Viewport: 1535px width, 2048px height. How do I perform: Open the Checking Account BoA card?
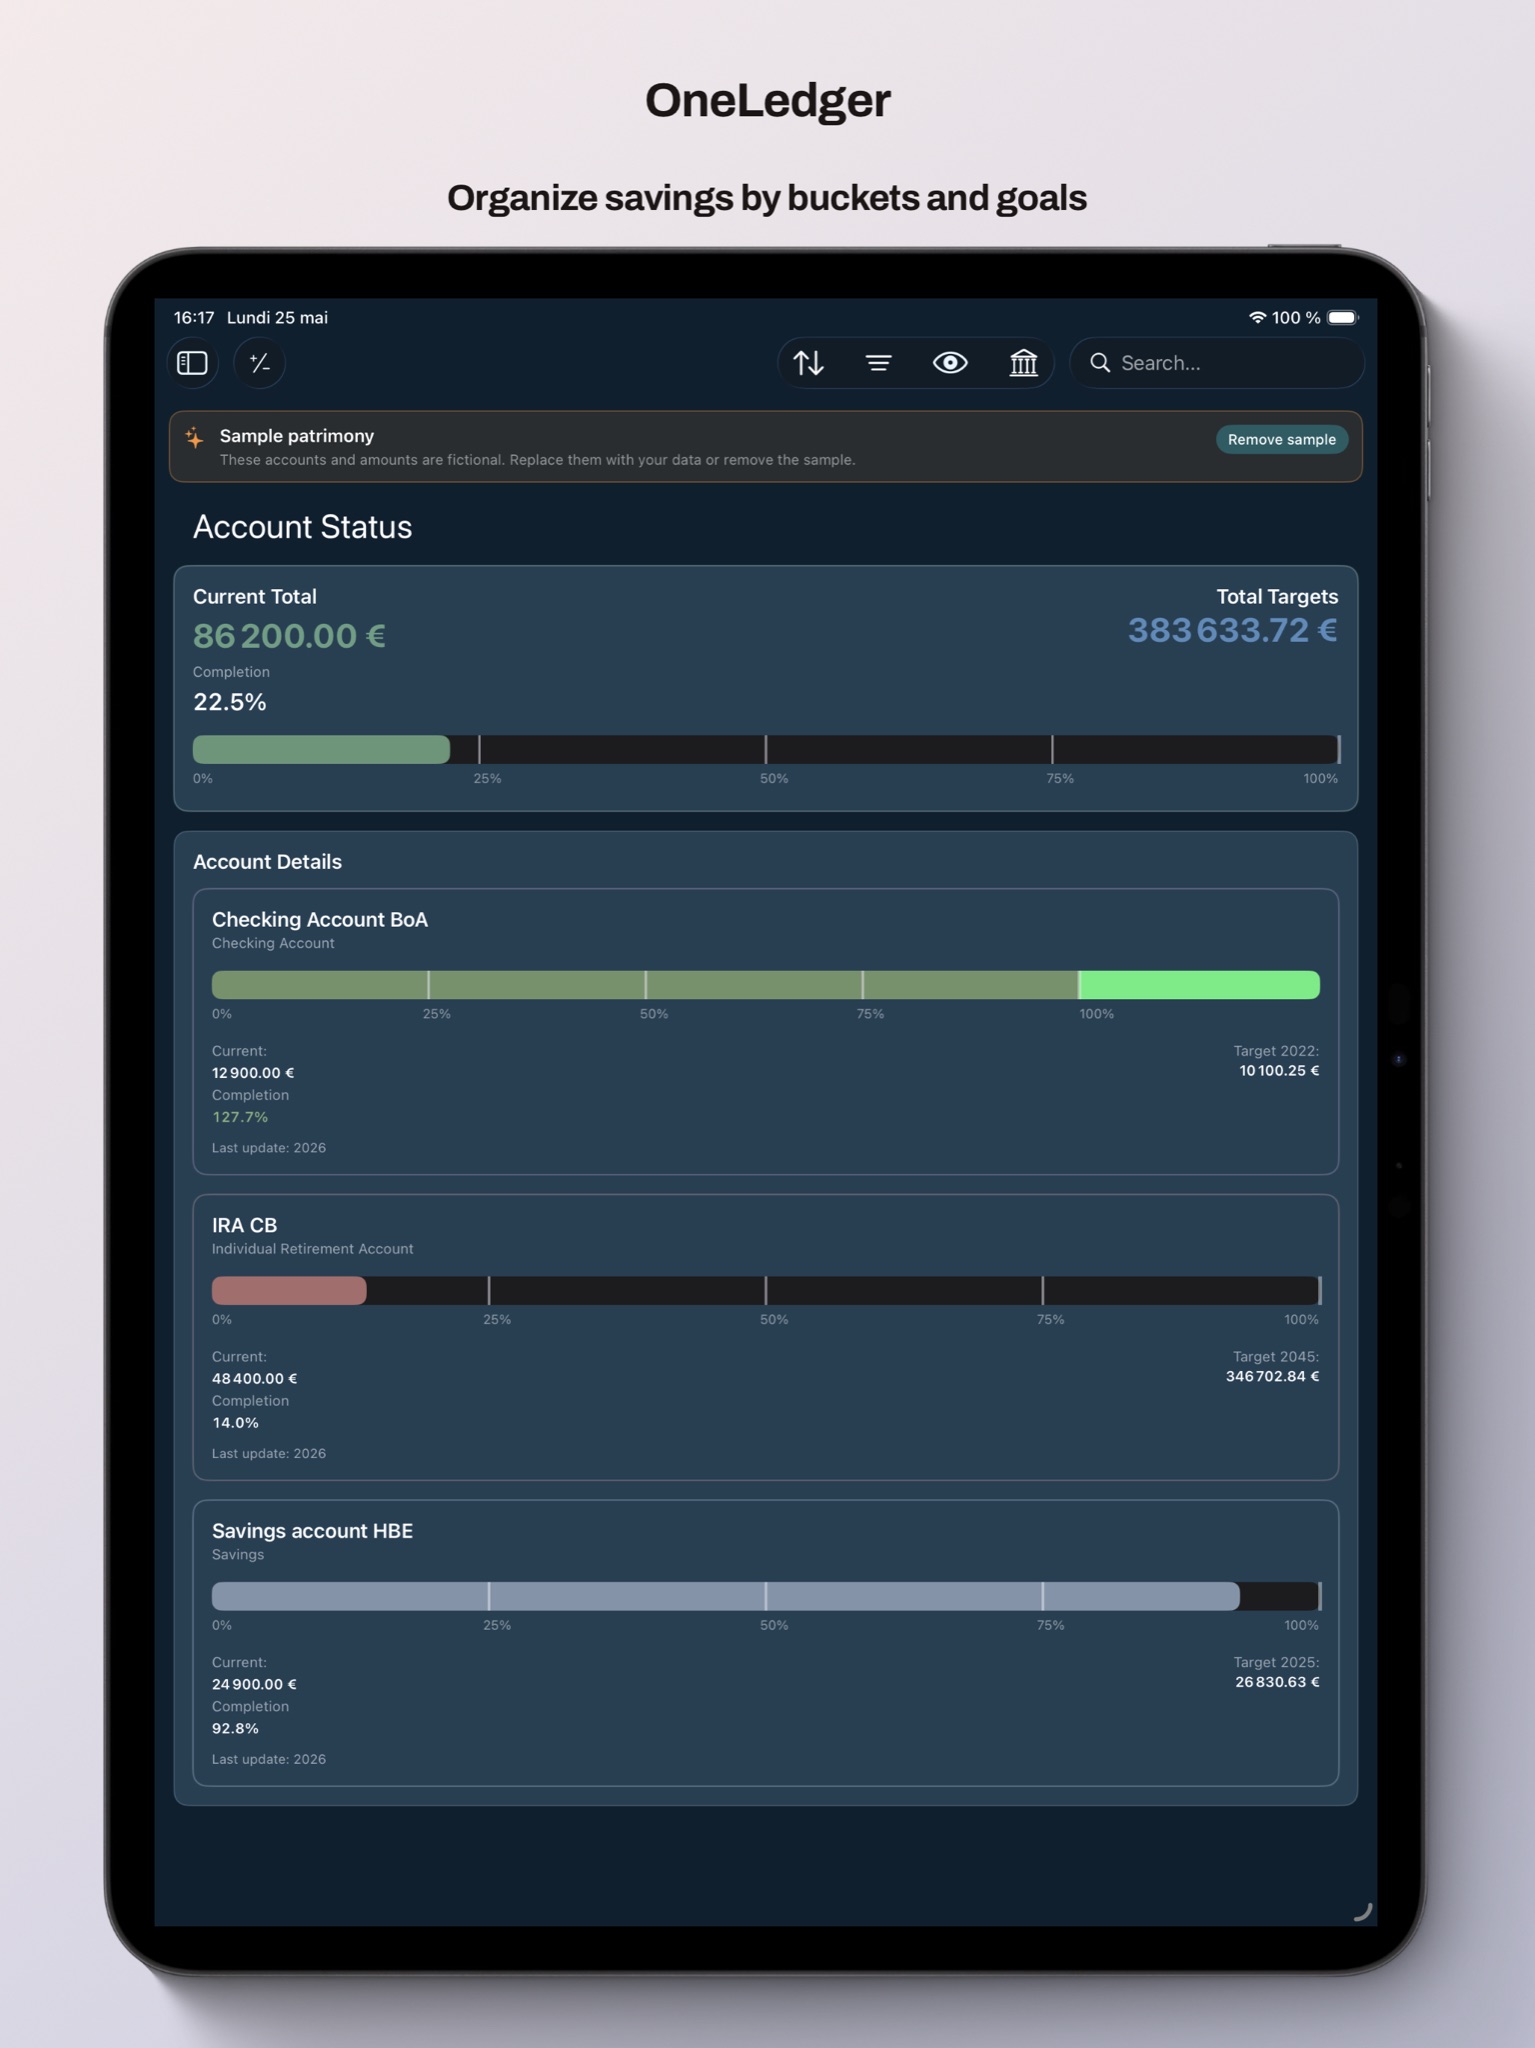click(x=766, y=1031)
